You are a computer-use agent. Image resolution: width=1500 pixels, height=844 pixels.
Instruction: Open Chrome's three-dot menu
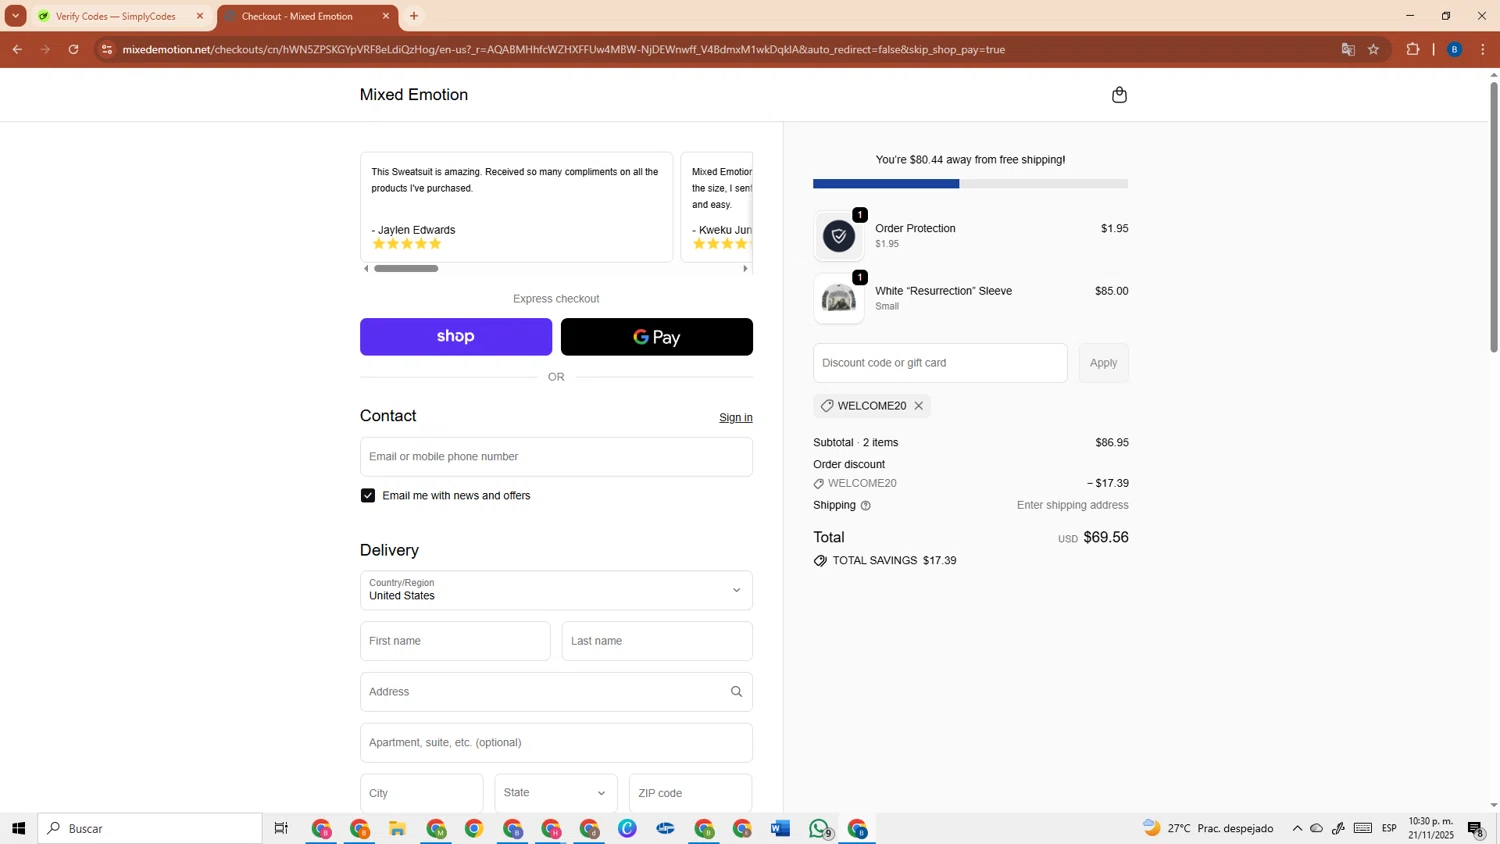click(x=1483, y=49)
